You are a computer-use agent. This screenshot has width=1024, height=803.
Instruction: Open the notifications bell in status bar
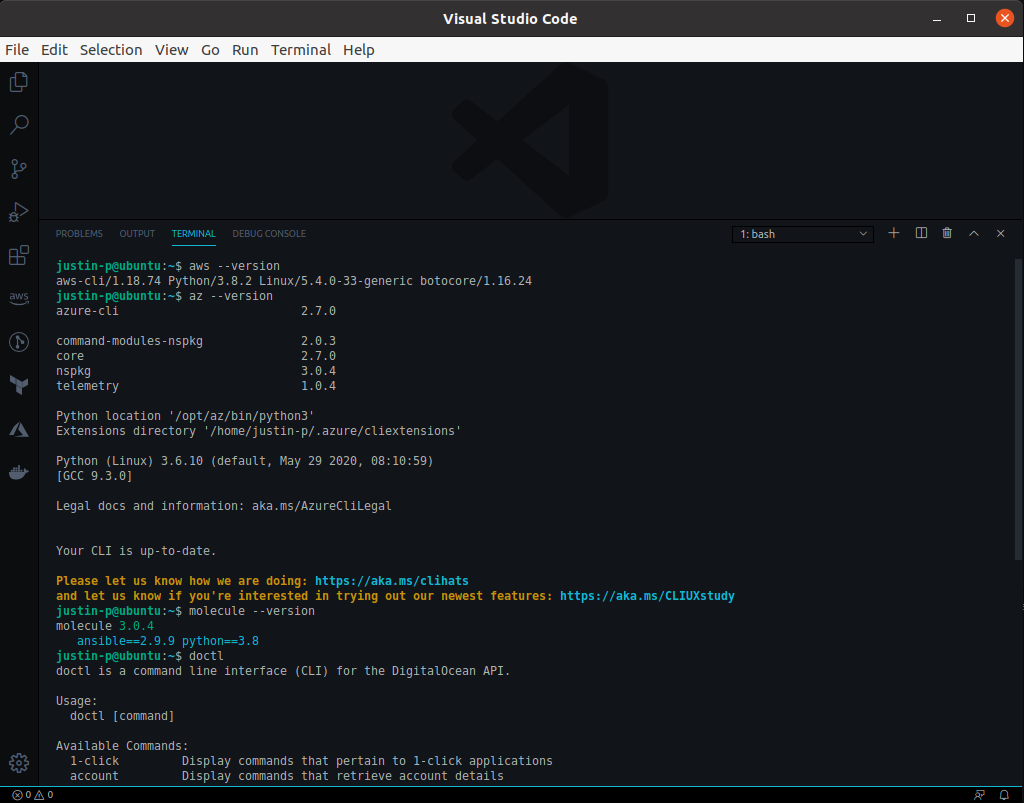click(1004, 795)
